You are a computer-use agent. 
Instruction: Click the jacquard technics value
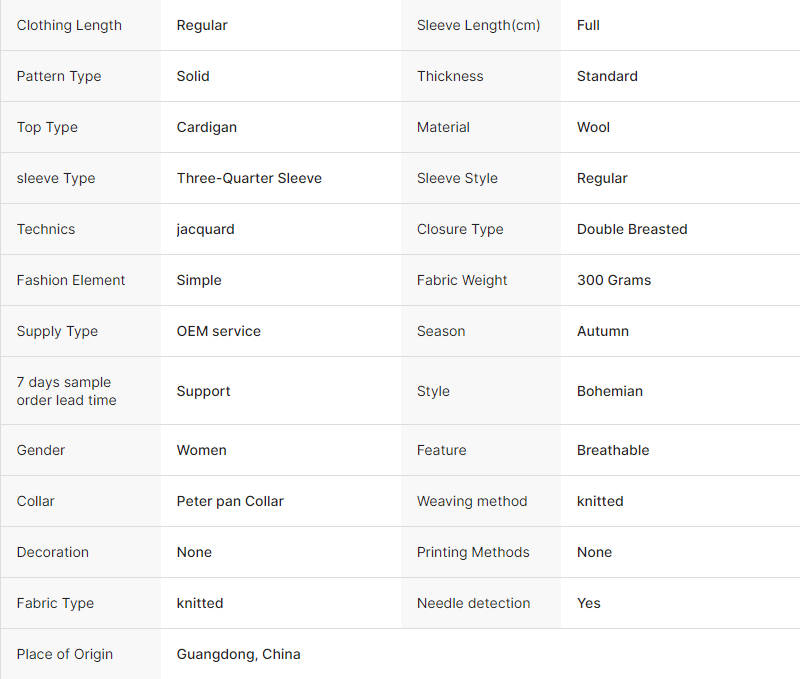click(x=205, y=229)
